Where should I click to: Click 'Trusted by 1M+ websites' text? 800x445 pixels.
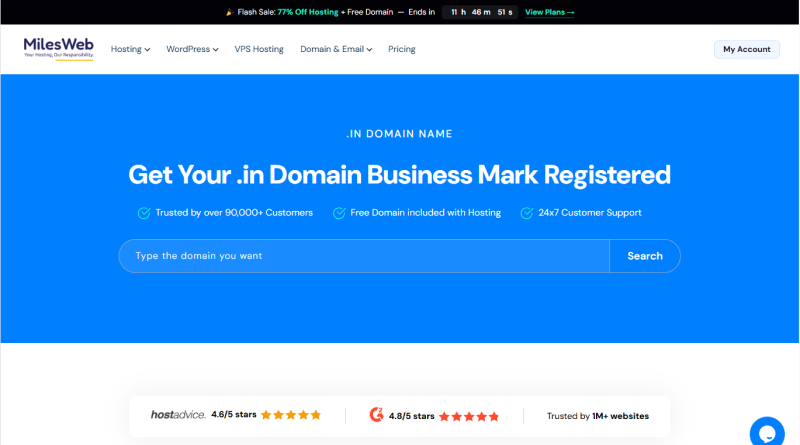point(597,416)
